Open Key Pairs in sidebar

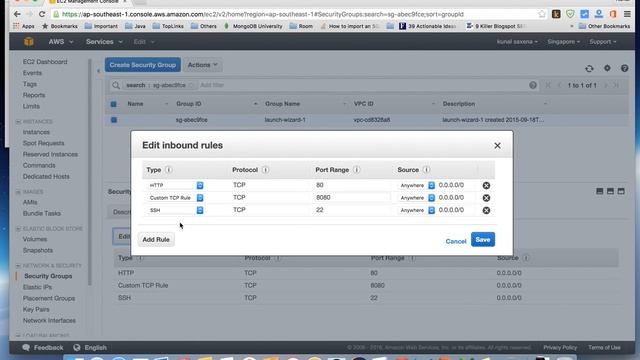pyautogui.click(x=36, y=309)
